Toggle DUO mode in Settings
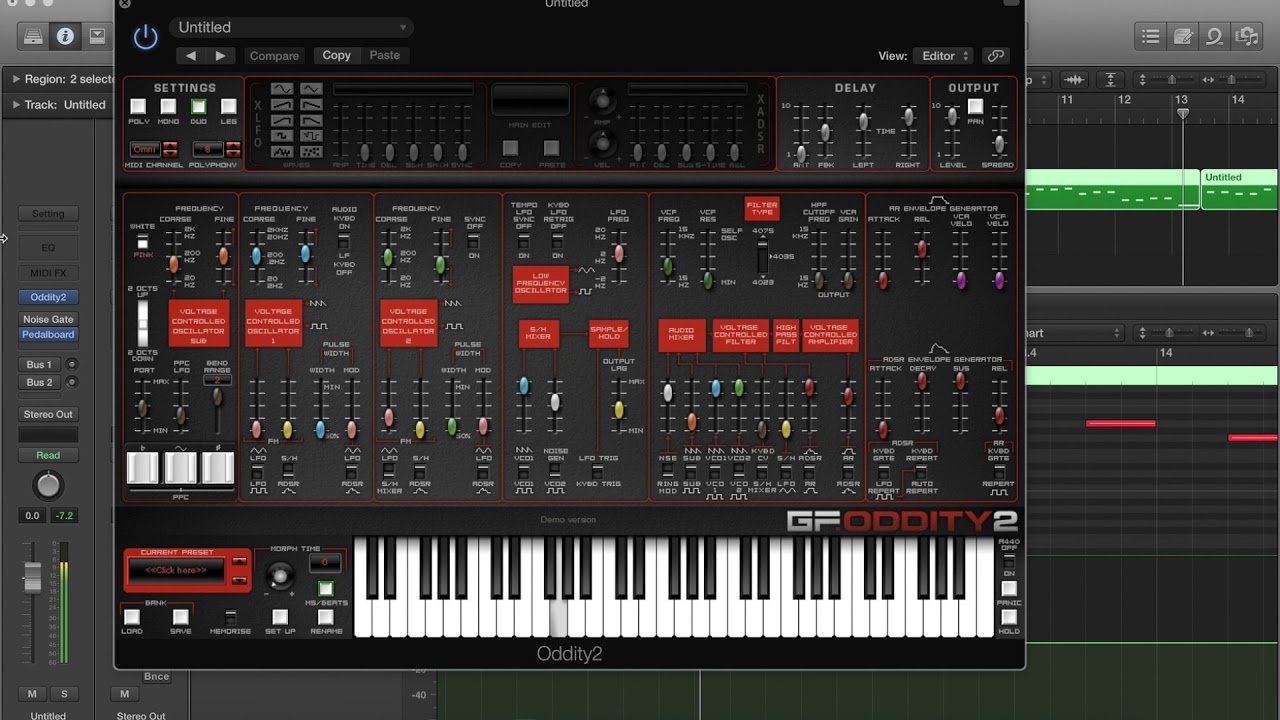Screen dimensions: 1280x720 tap(198, 106)
